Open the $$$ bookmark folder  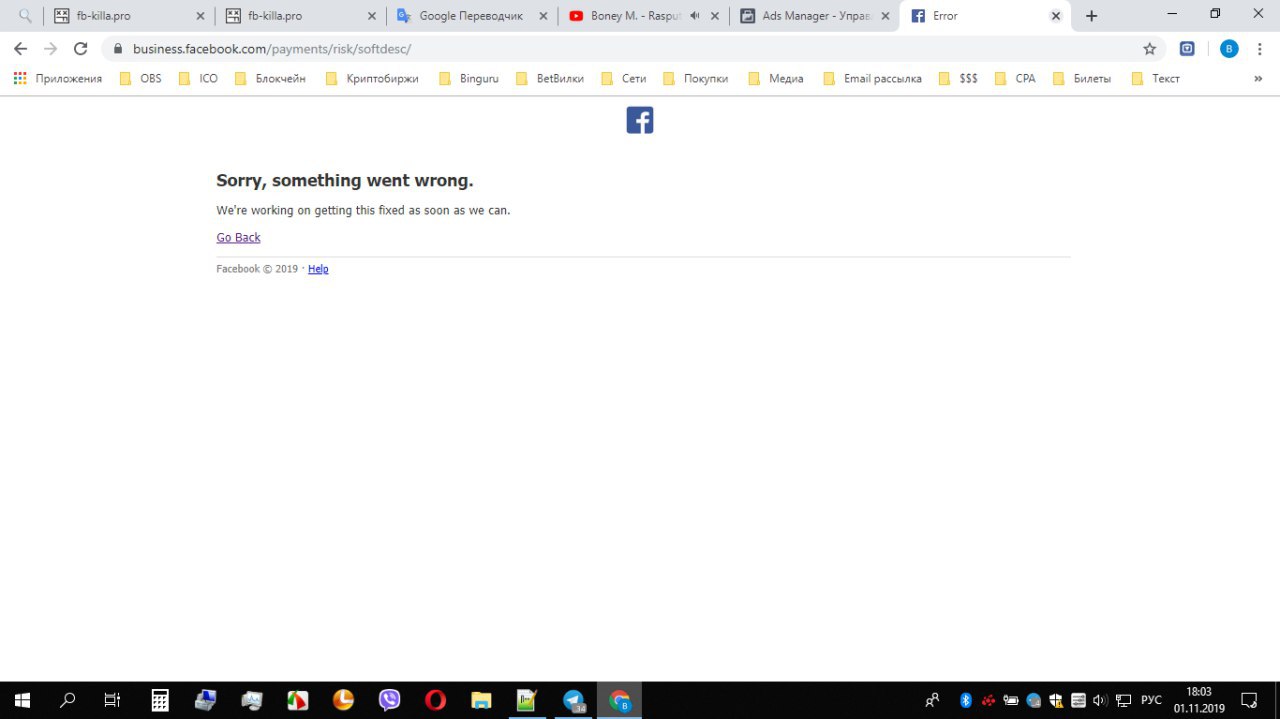tap(958, 78)
